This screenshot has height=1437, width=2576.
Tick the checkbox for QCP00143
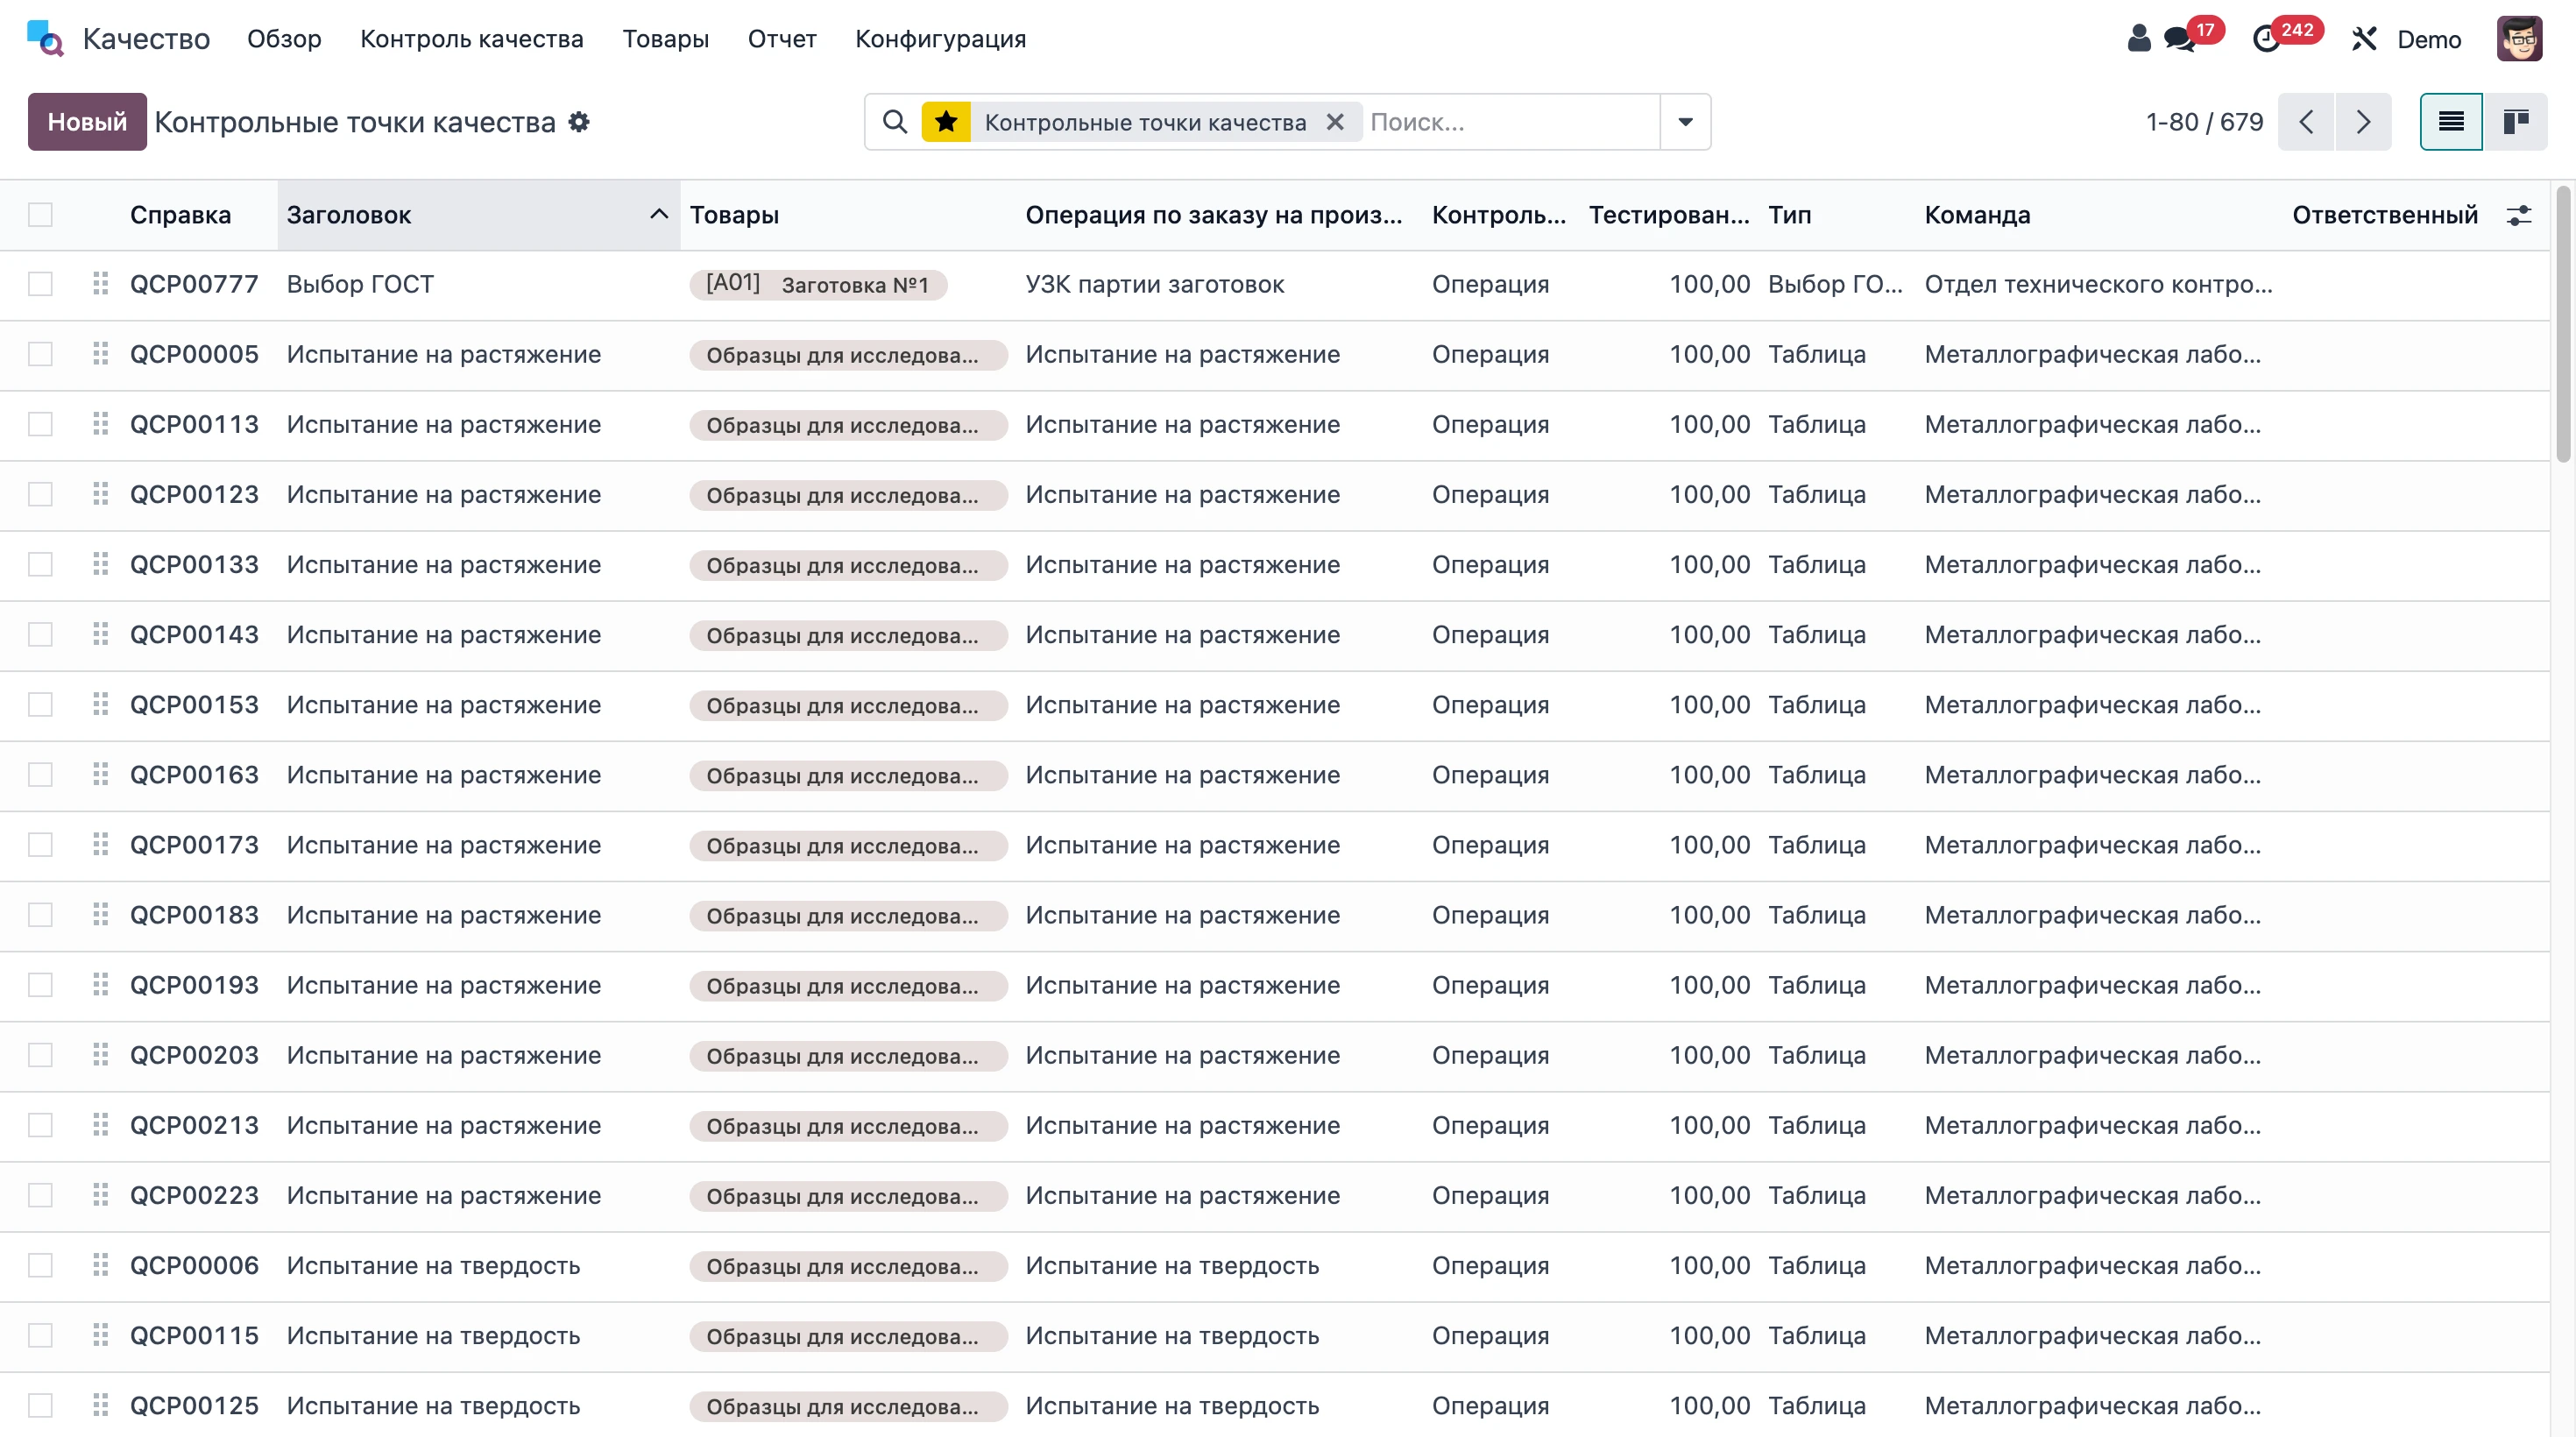click(40, 634)
